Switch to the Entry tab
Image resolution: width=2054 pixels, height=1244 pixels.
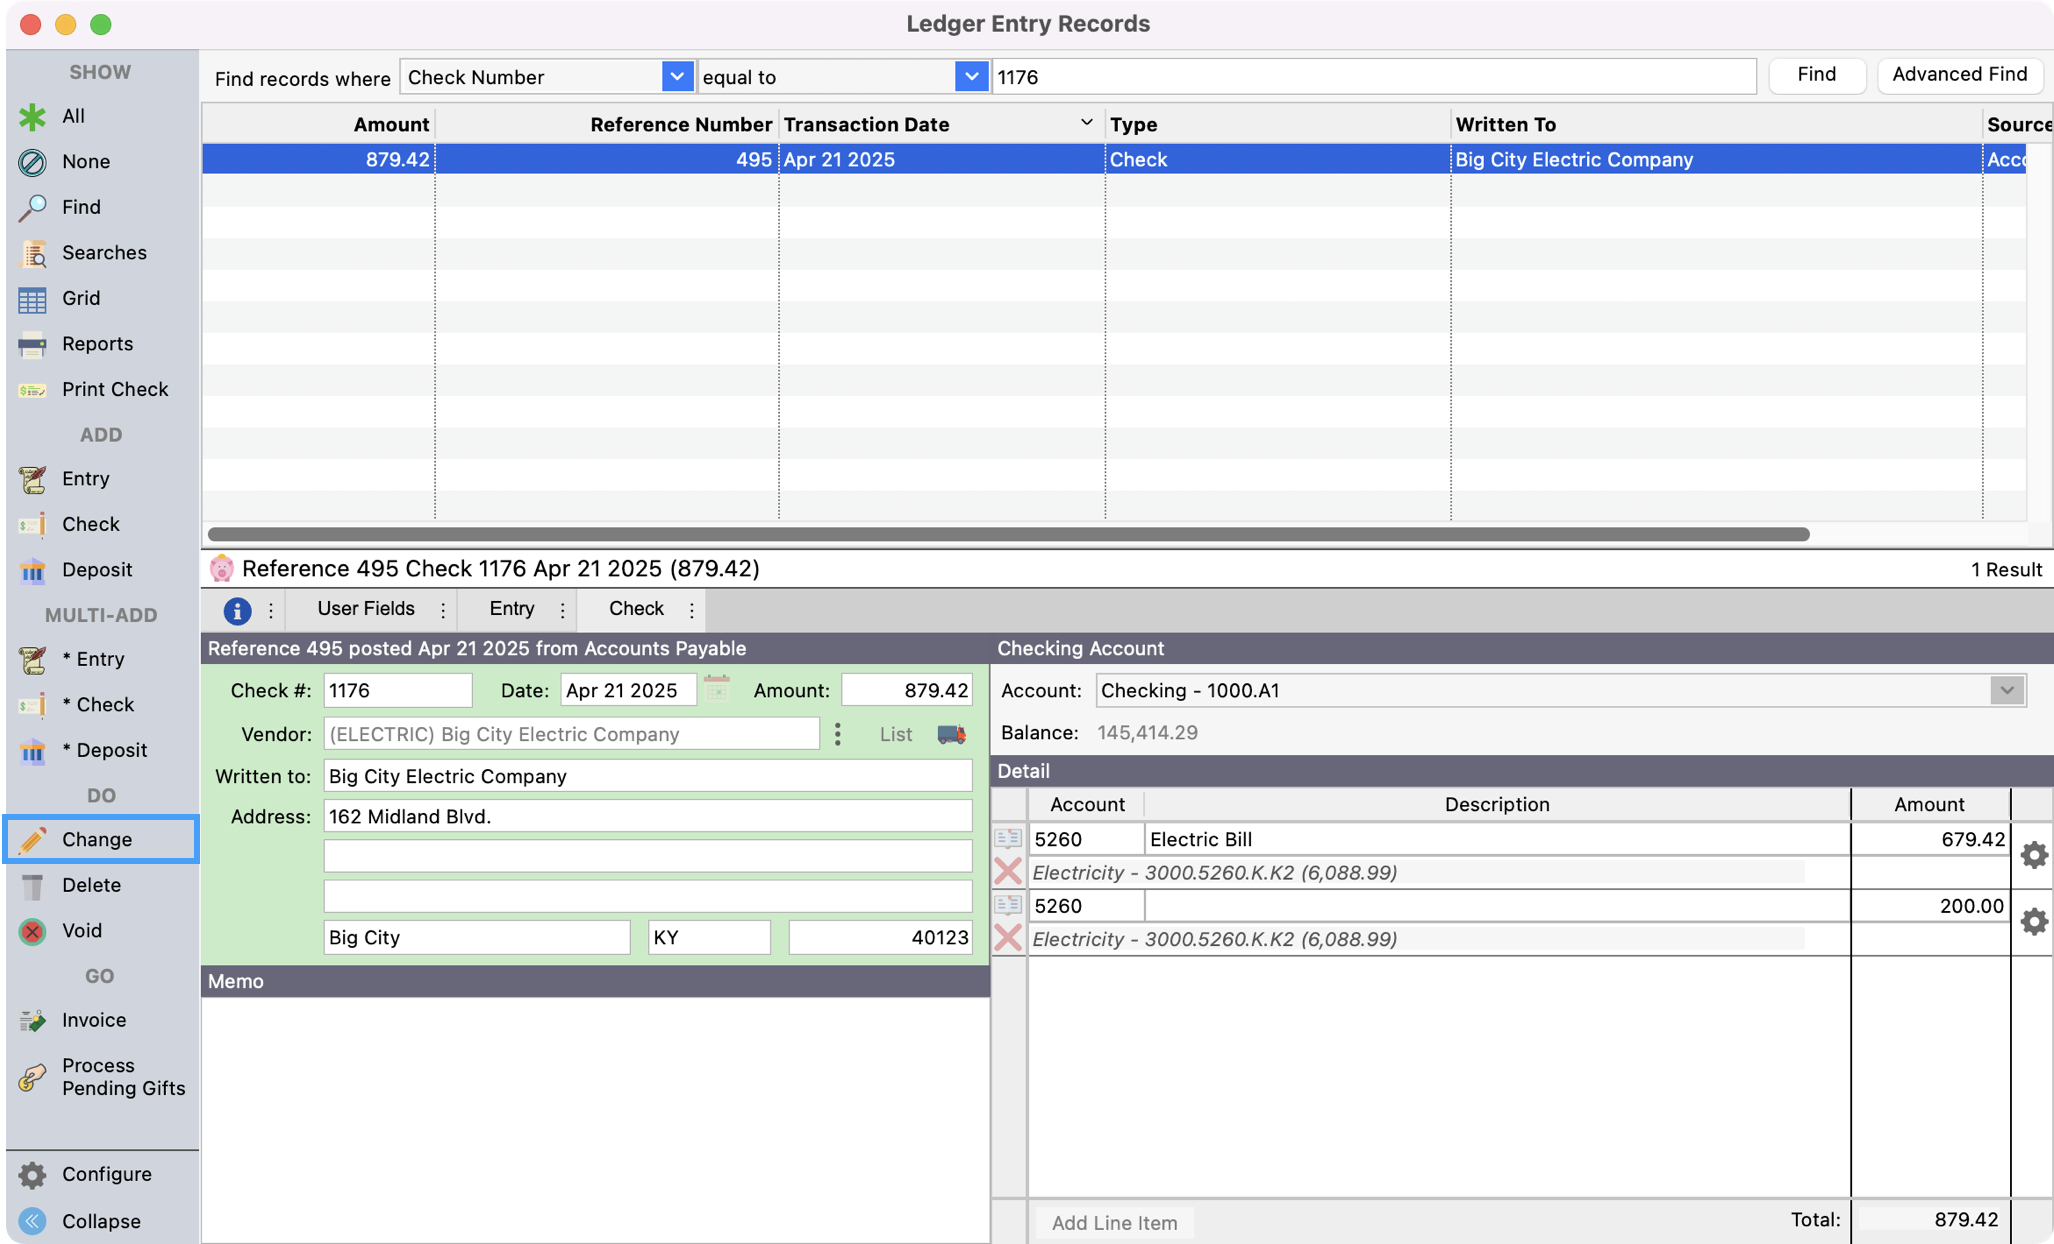[512, 608]
